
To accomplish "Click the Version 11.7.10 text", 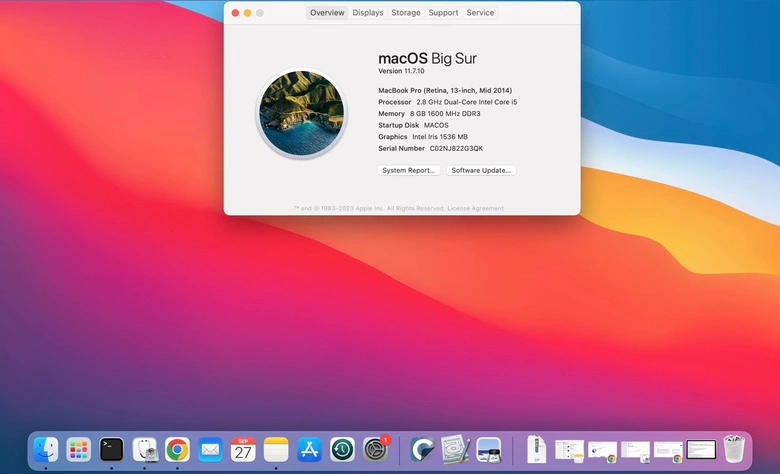I will (401, 71).
